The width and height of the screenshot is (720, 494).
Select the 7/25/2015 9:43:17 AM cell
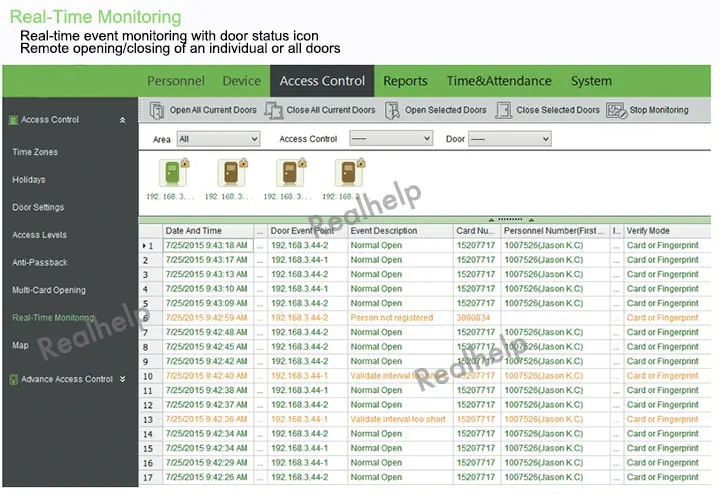[207, 260]
